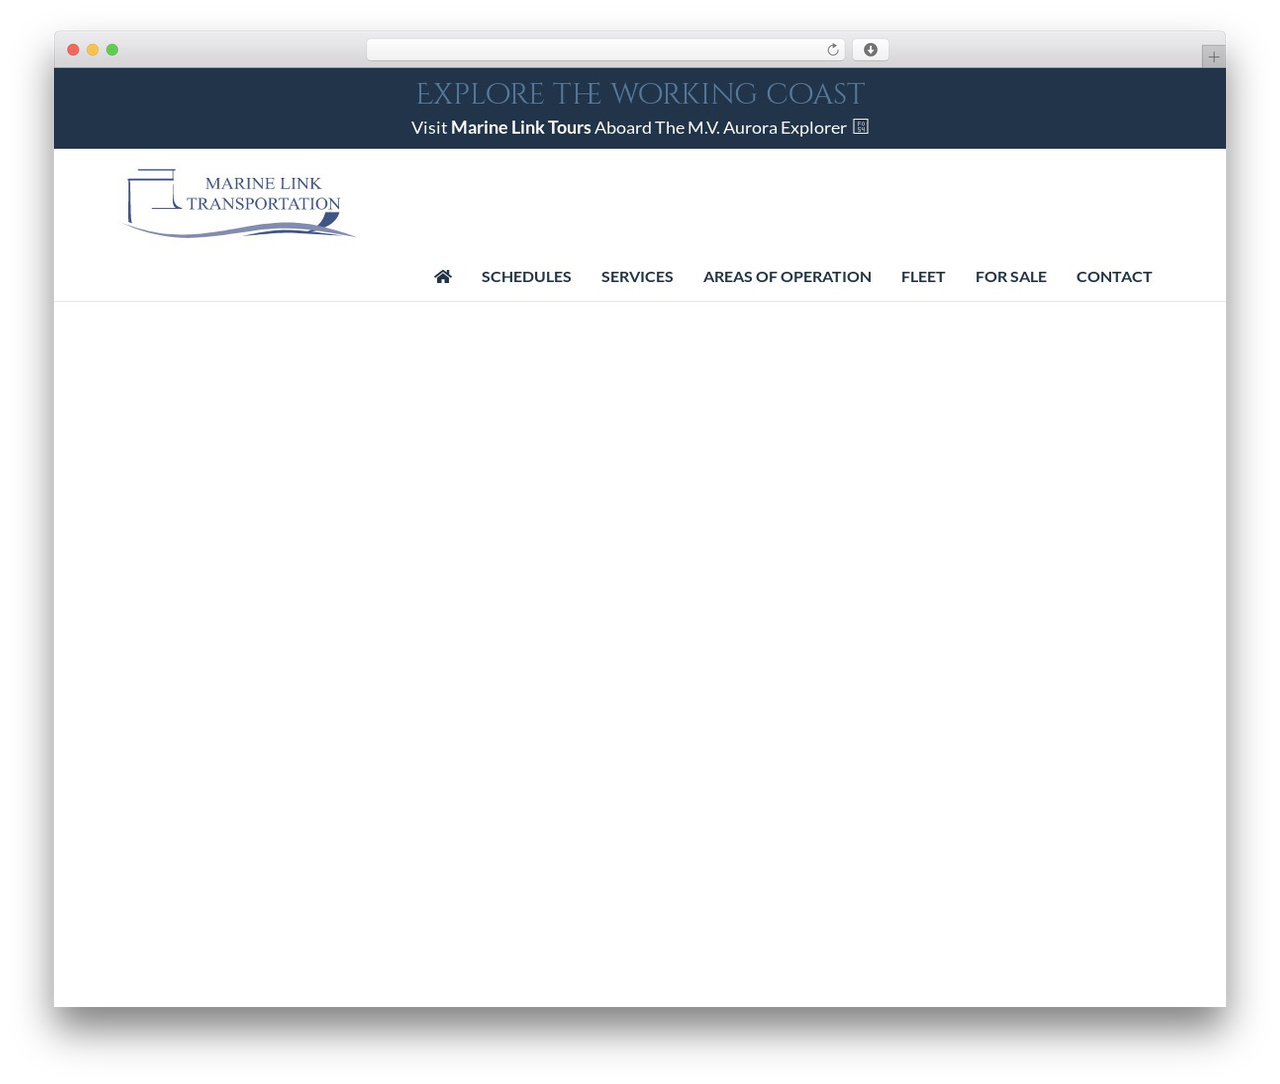Open a new tab with the plus button

1213,57
